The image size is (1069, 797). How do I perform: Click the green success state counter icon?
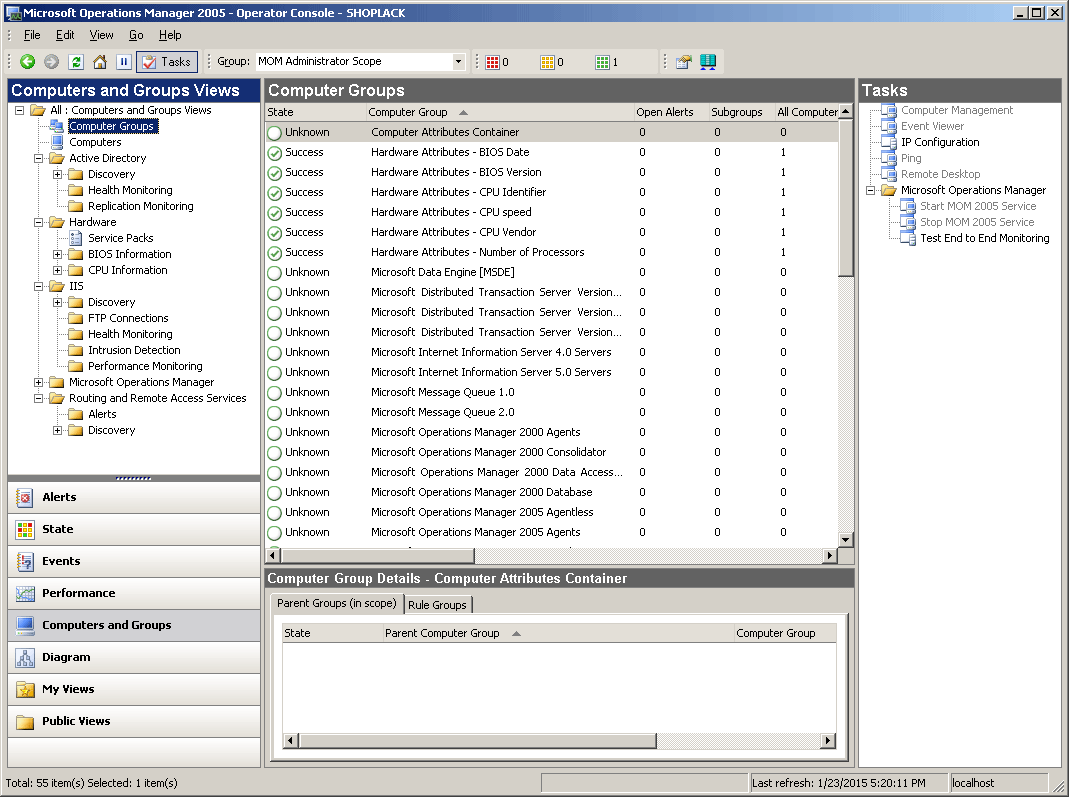click(x=602, y=62)
